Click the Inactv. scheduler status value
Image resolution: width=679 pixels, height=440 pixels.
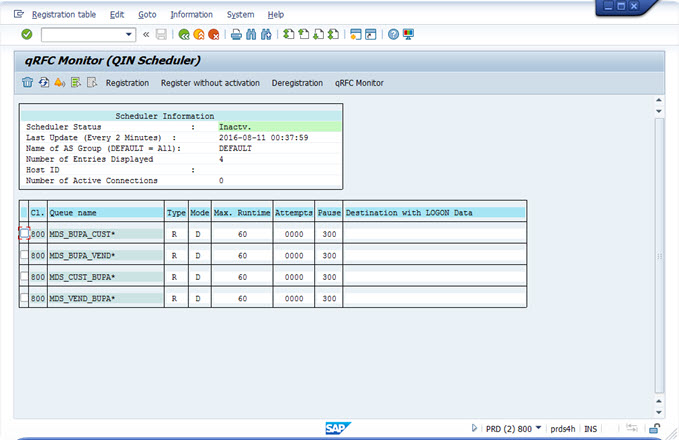click(279, 127)
